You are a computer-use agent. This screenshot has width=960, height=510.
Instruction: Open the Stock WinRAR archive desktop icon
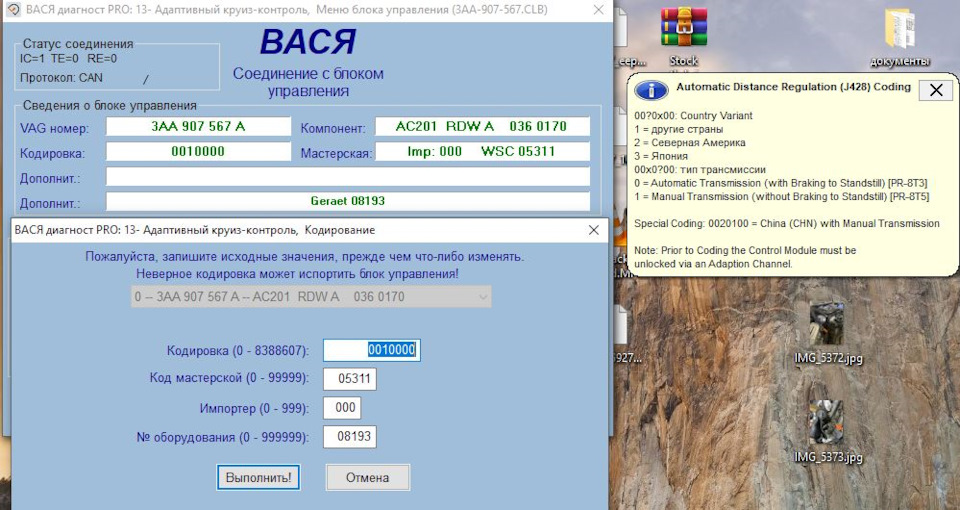click(x=684, y=37)
